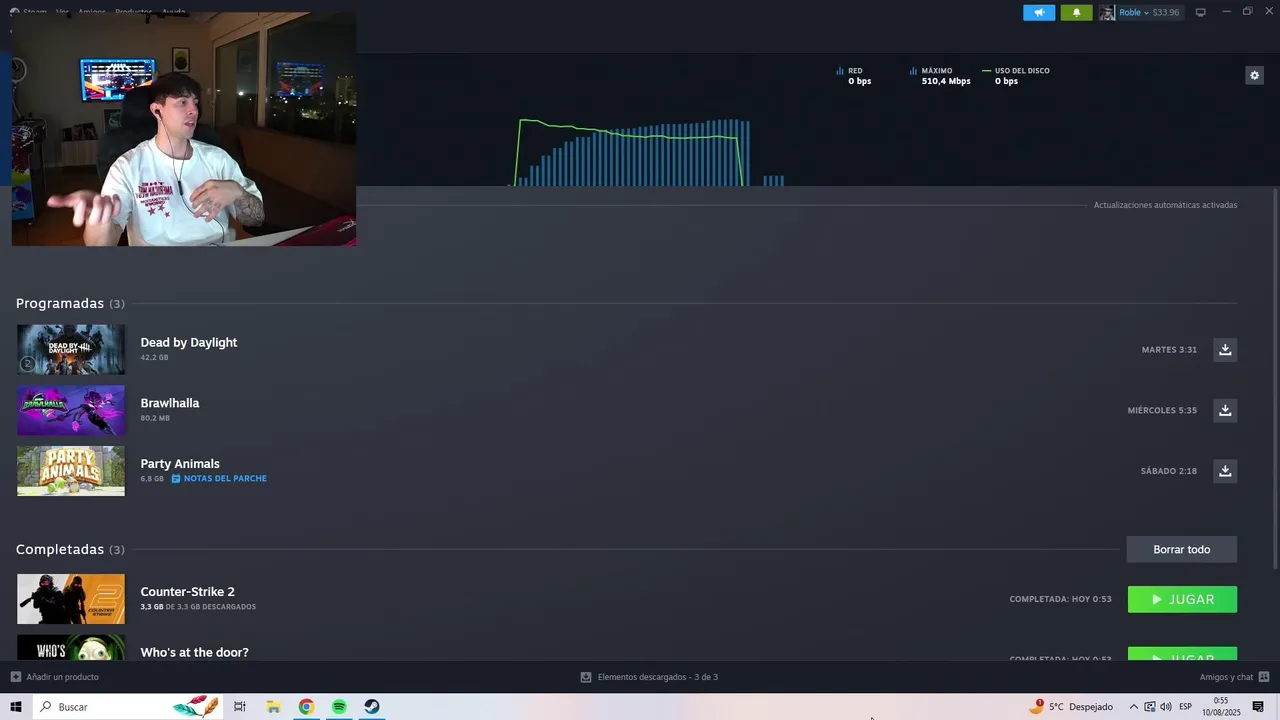The image size is (1280, 720).
Task: Click the Steam taskbar icon
Action: point(371,707)
